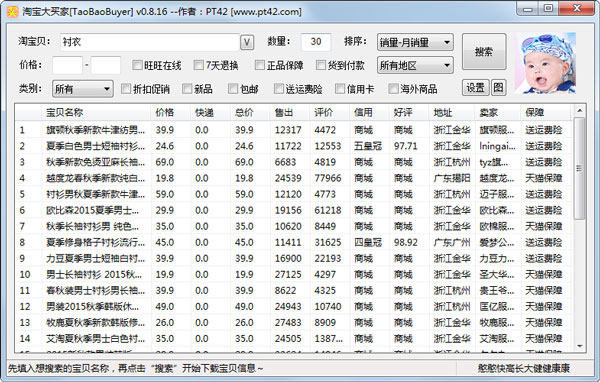Click the 搜索 search button

coord(484,52)
